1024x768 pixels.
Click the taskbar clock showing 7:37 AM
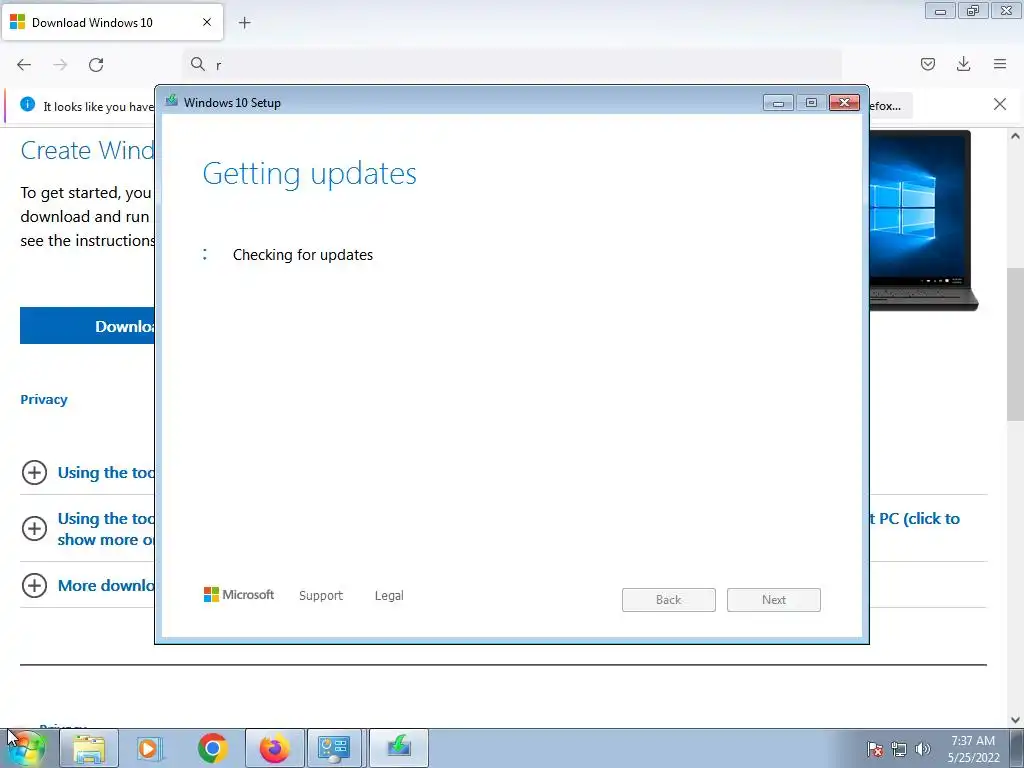[973, 748]
